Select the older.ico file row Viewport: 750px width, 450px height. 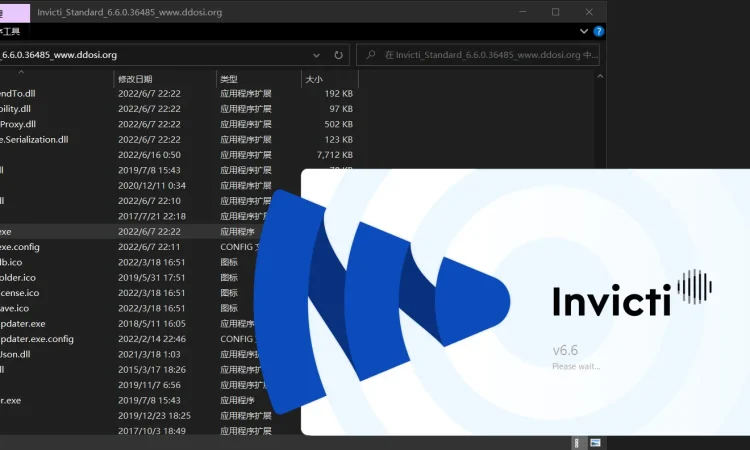(x=127, y=277)
